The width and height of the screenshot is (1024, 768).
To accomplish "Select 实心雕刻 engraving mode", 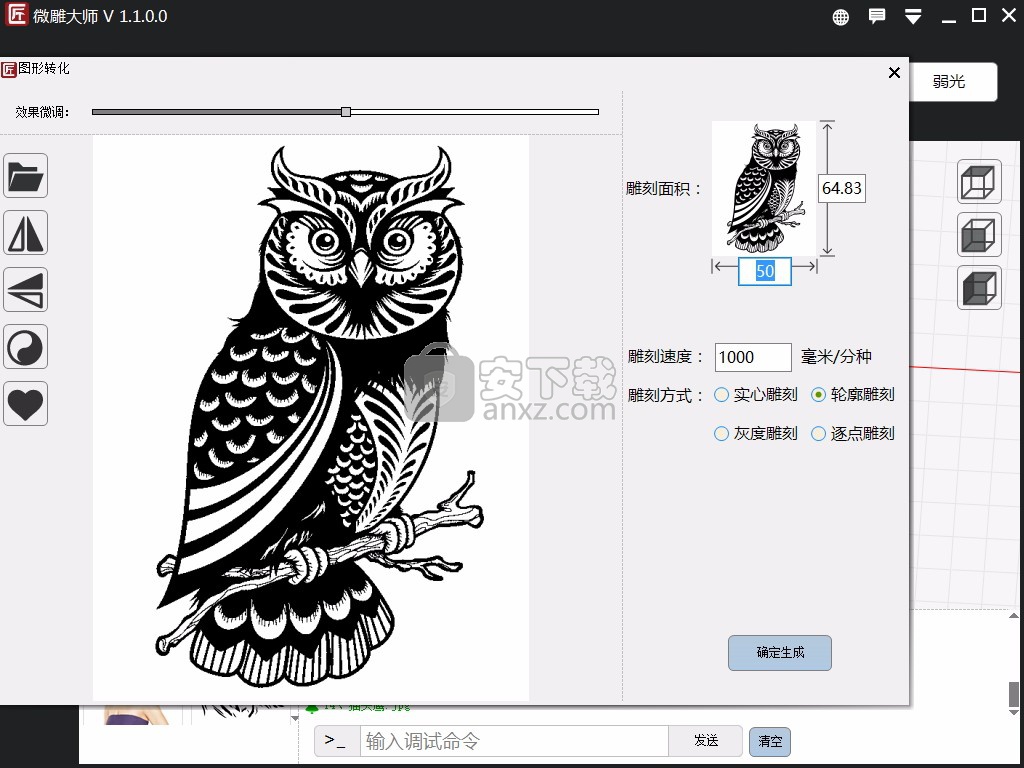I will click(756, 394).
